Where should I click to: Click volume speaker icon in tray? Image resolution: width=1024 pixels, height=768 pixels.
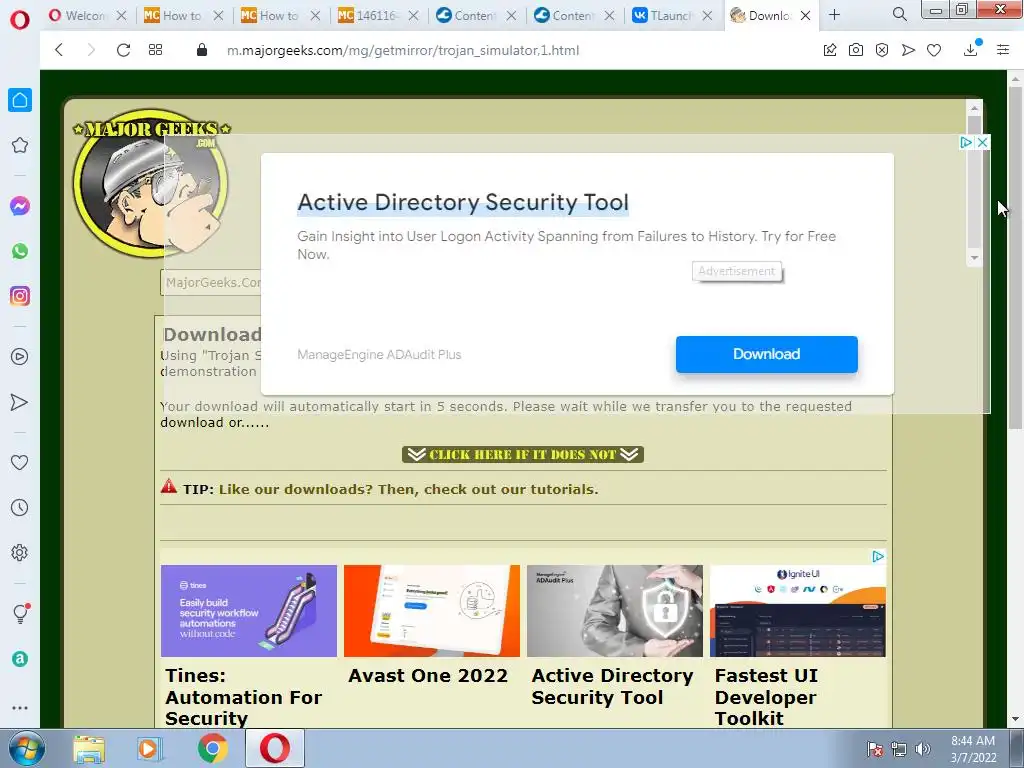click(922, 749)
